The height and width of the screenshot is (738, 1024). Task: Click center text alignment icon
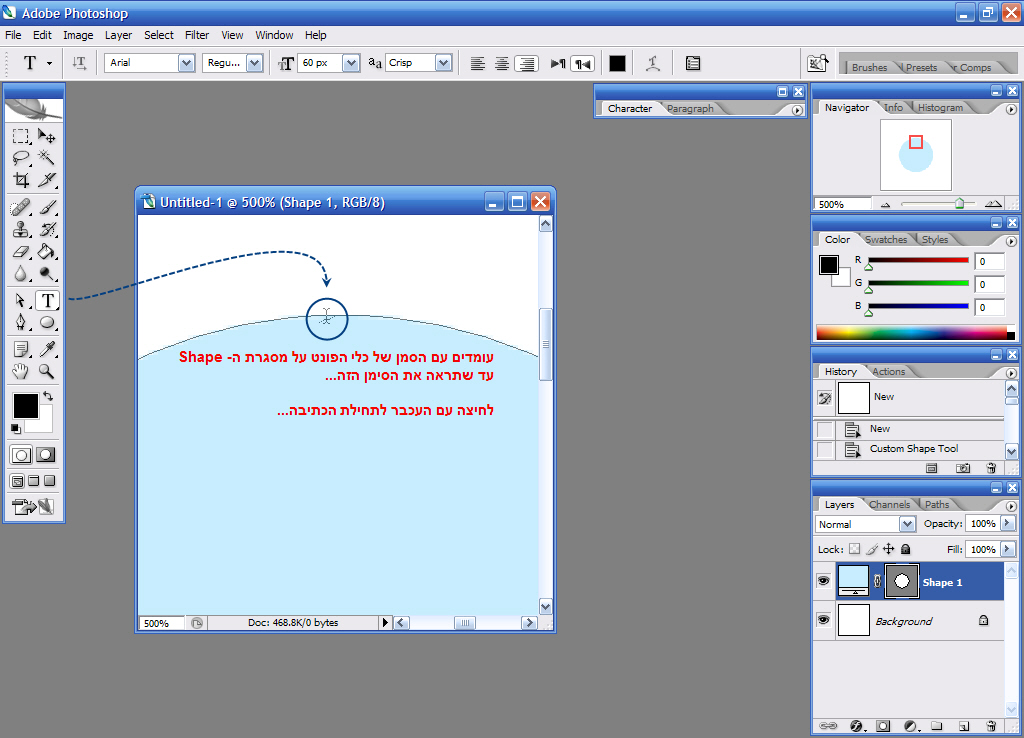point(502,63)
